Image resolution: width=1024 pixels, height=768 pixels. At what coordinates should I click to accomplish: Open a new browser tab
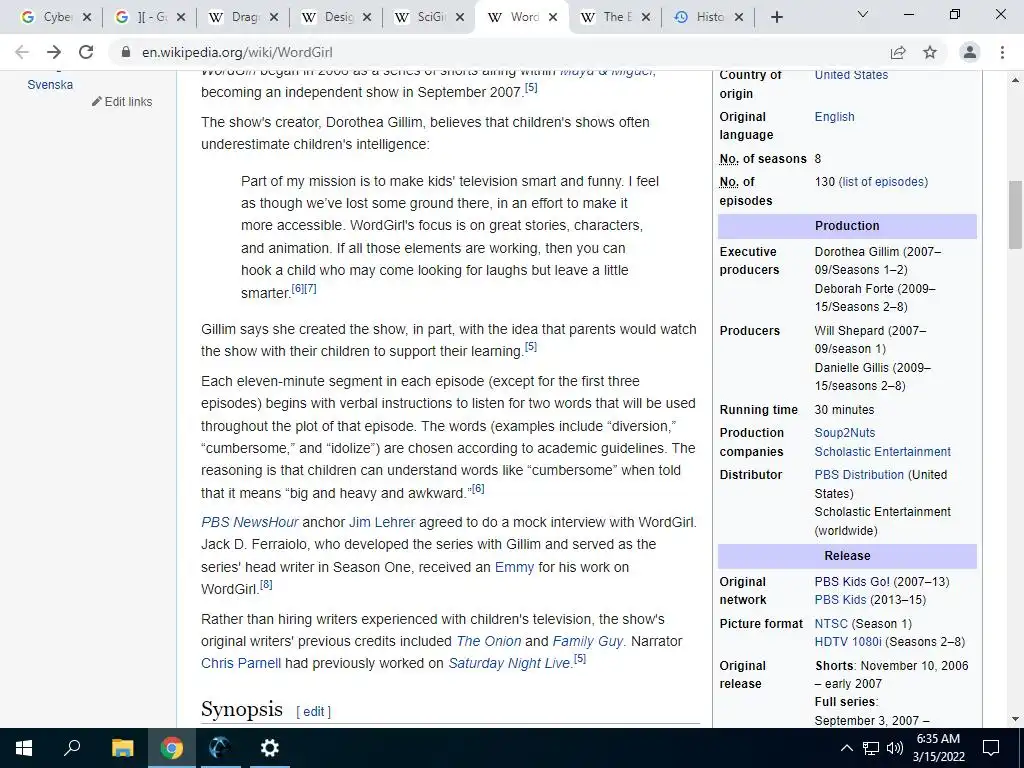click(776, 18)
